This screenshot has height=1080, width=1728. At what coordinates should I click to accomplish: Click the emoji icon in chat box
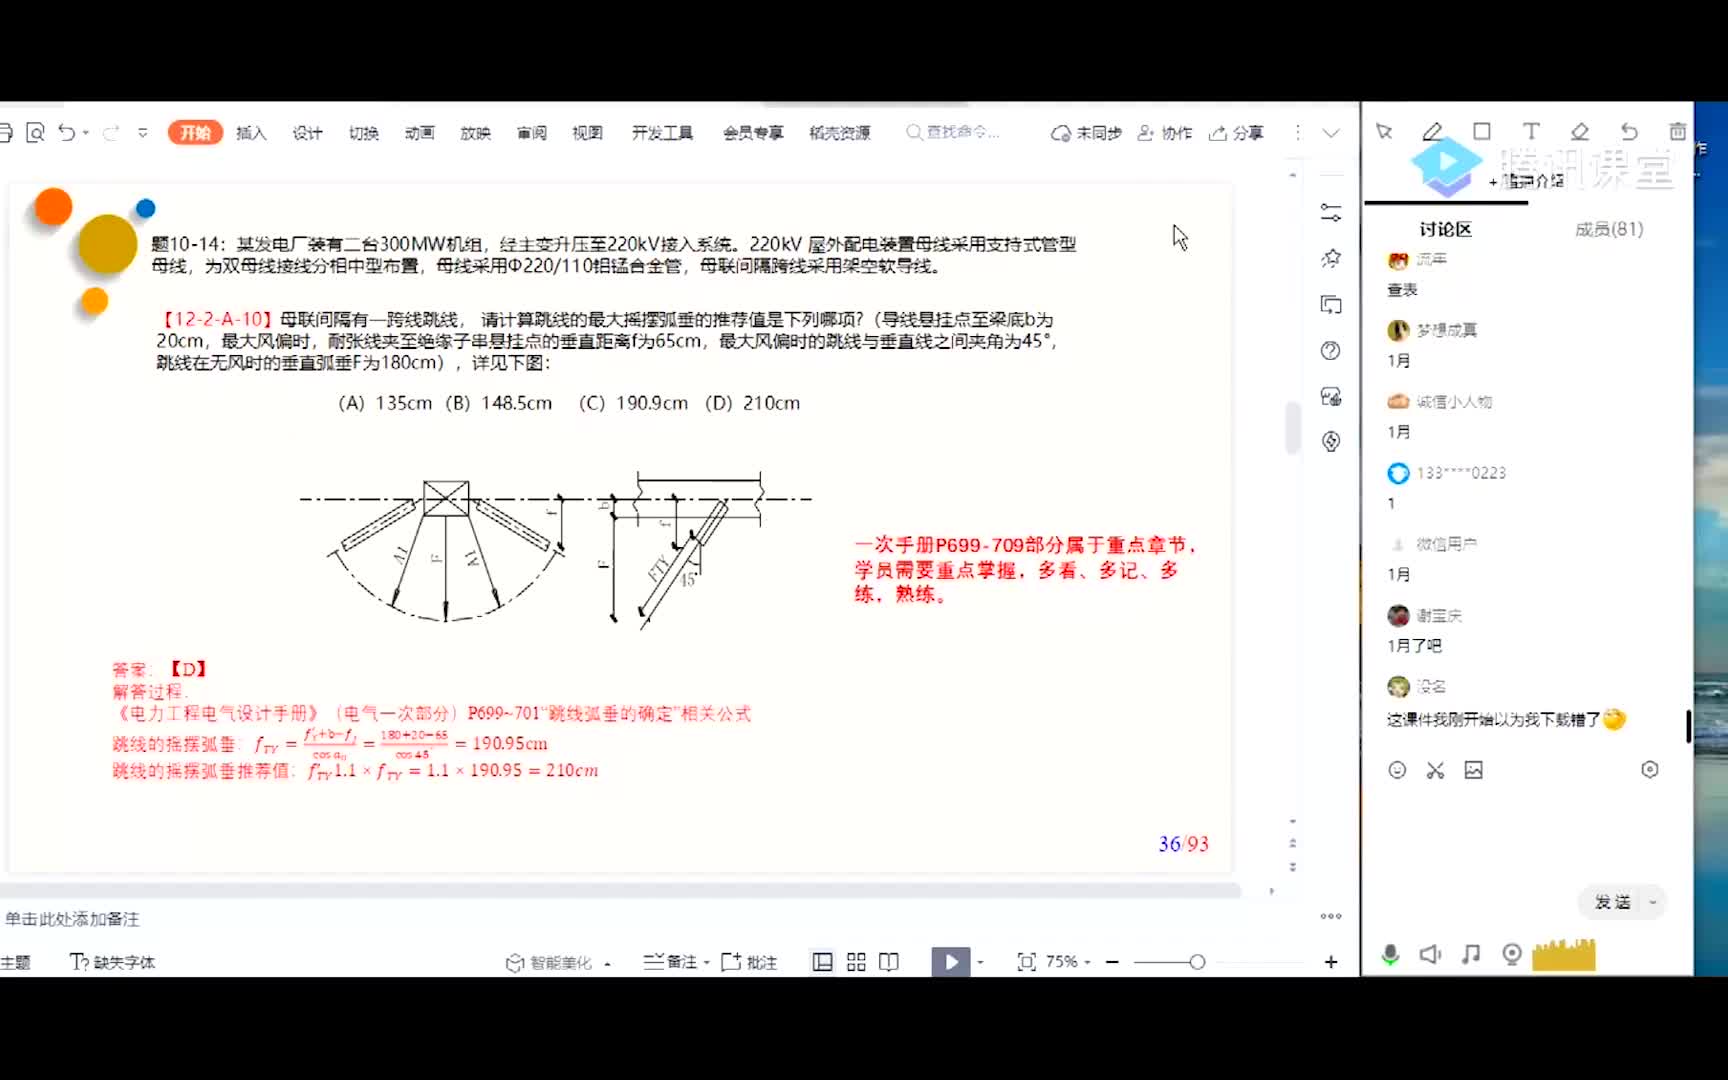(x=1397, y=769)
